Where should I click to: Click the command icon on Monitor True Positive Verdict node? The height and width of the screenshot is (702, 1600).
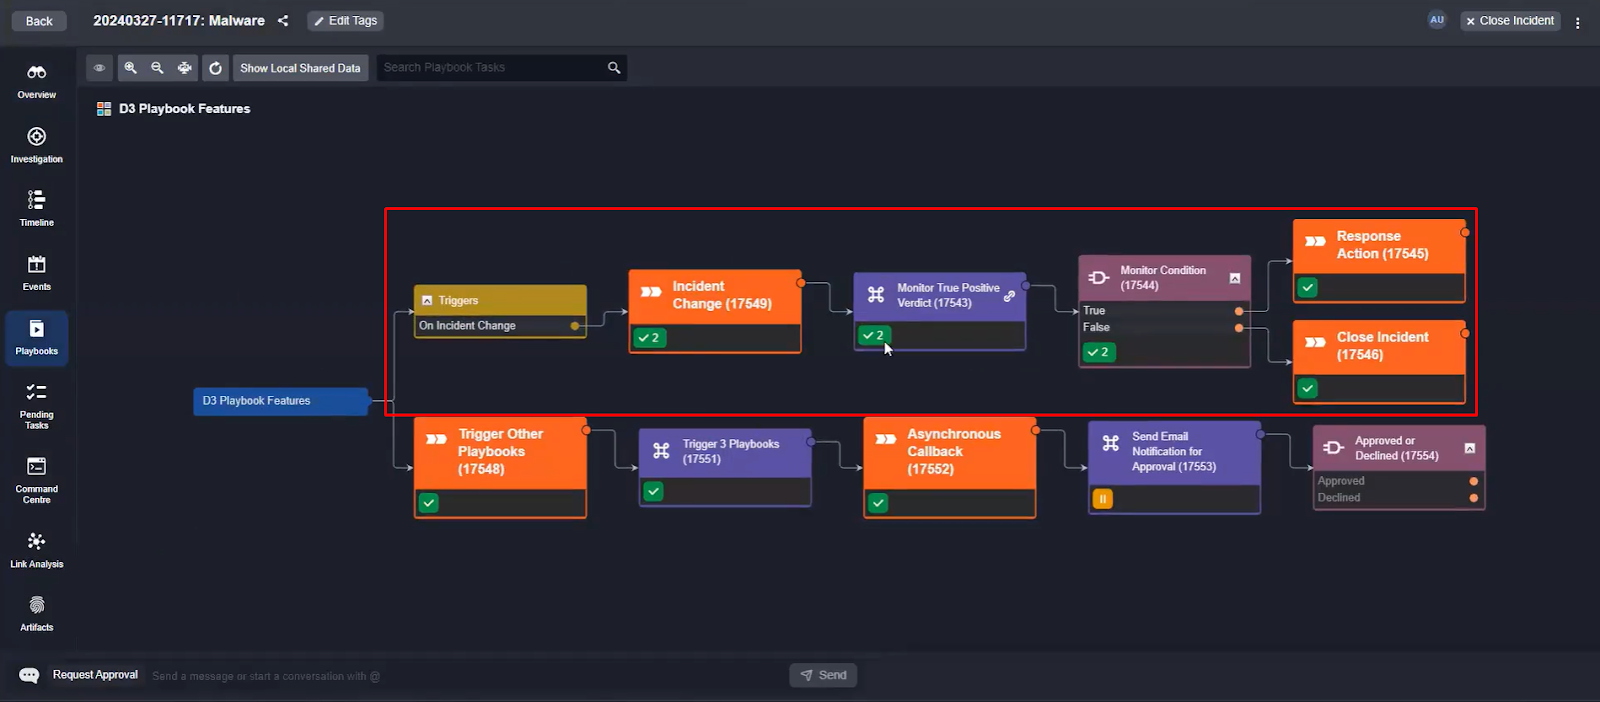click(876, 294)
